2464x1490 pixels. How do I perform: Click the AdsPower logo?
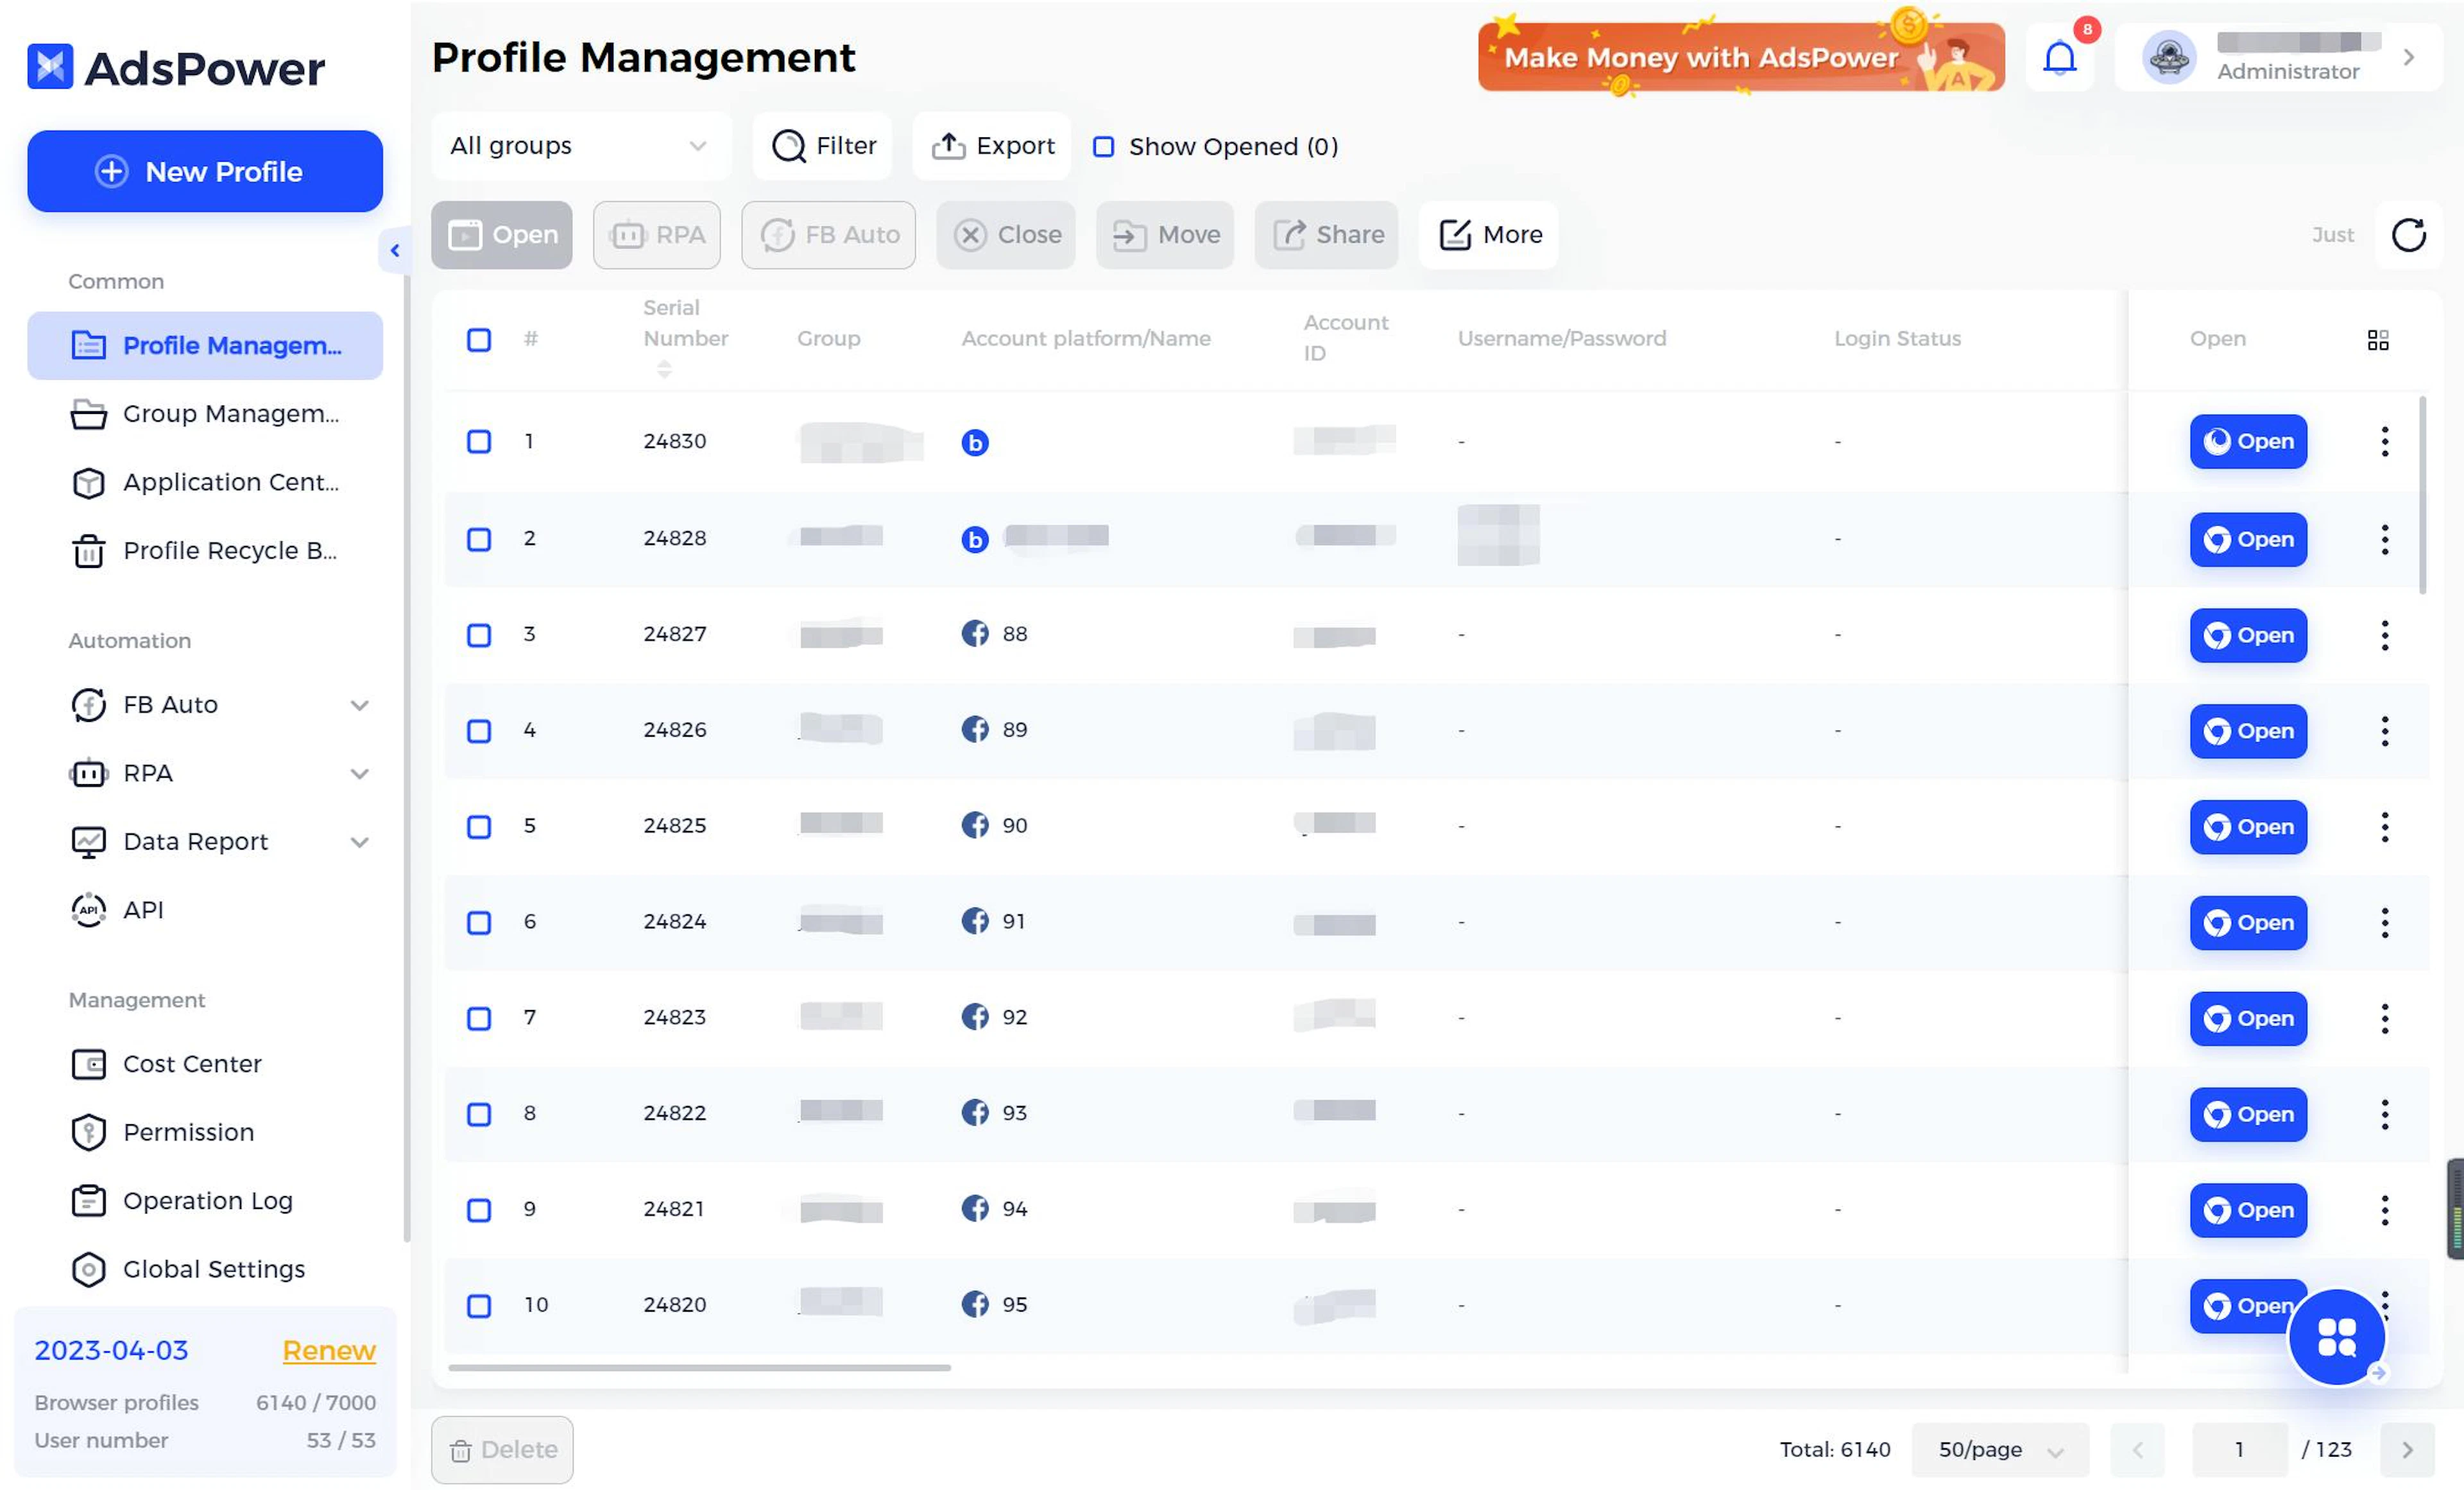176,67
